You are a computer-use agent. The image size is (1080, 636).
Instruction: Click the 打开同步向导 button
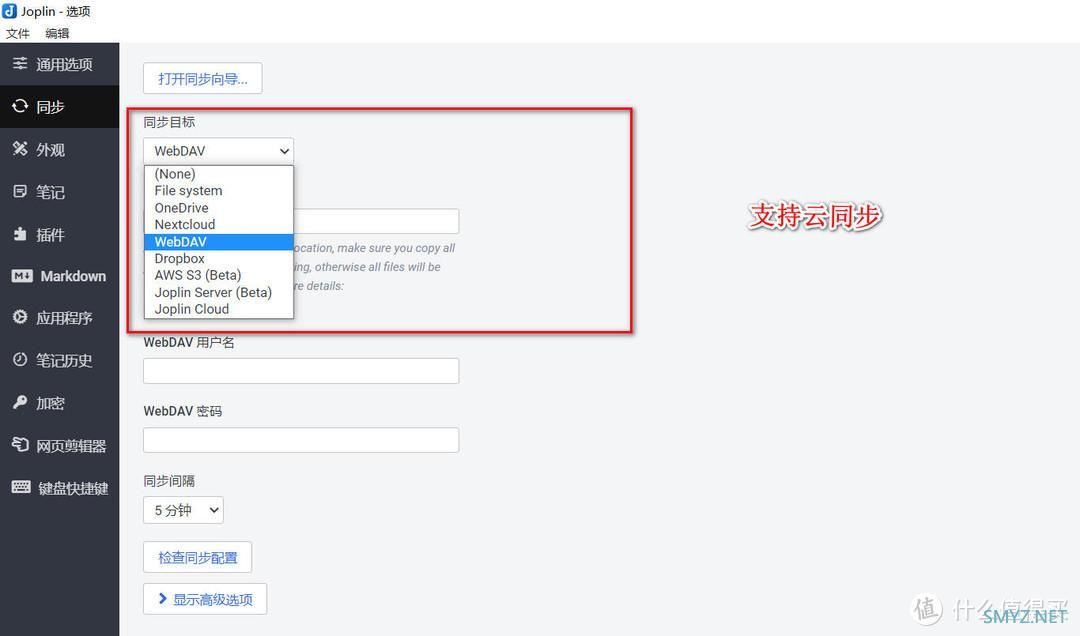[x=202, y=79]
